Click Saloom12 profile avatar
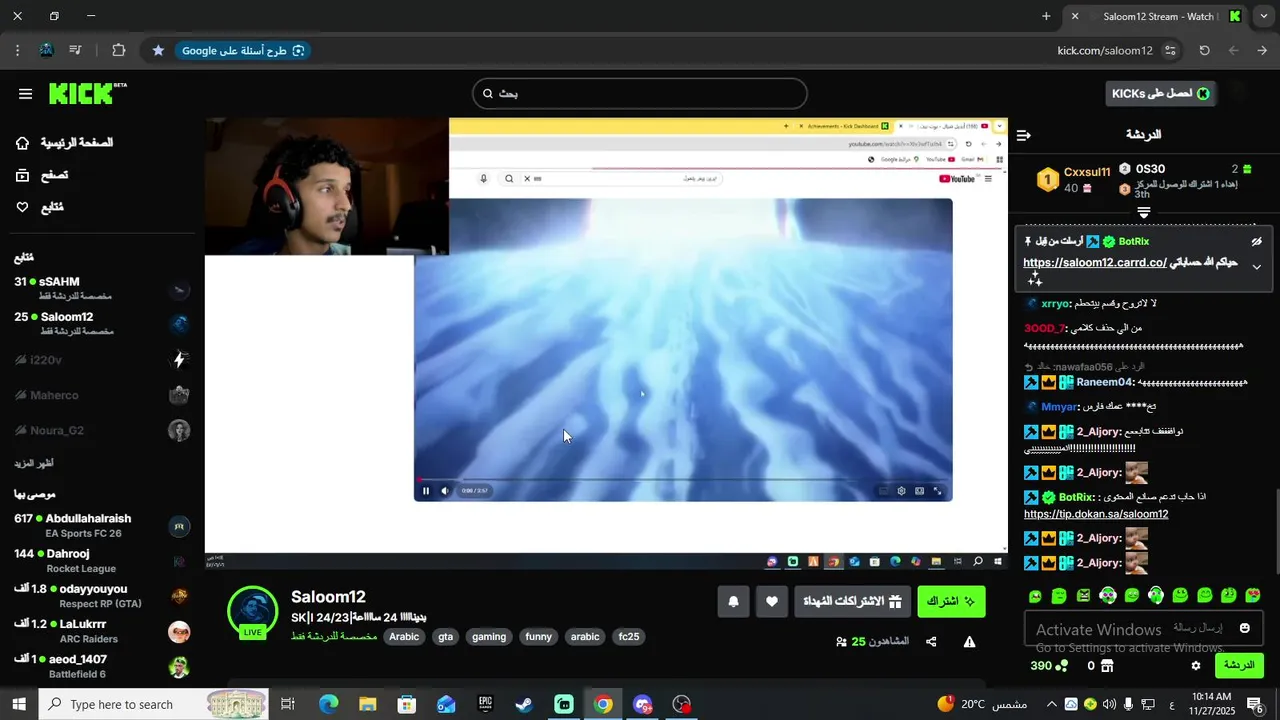The height and width of the screenshot is (720, 1280). (253, 611)
